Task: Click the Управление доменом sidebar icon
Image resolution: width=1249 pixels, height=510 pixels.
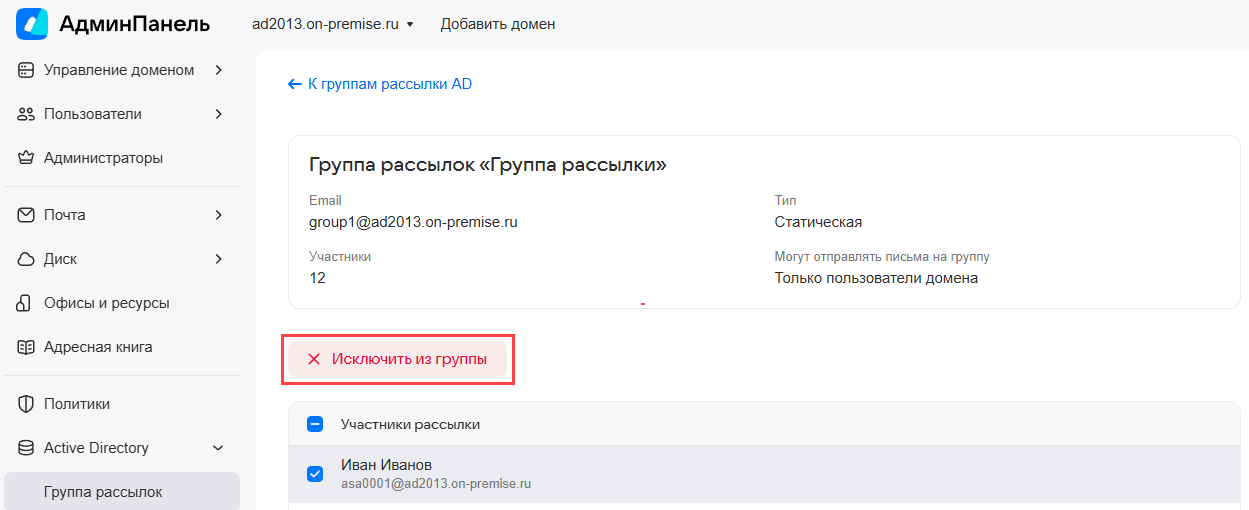Action: click(x=27, y=70)
